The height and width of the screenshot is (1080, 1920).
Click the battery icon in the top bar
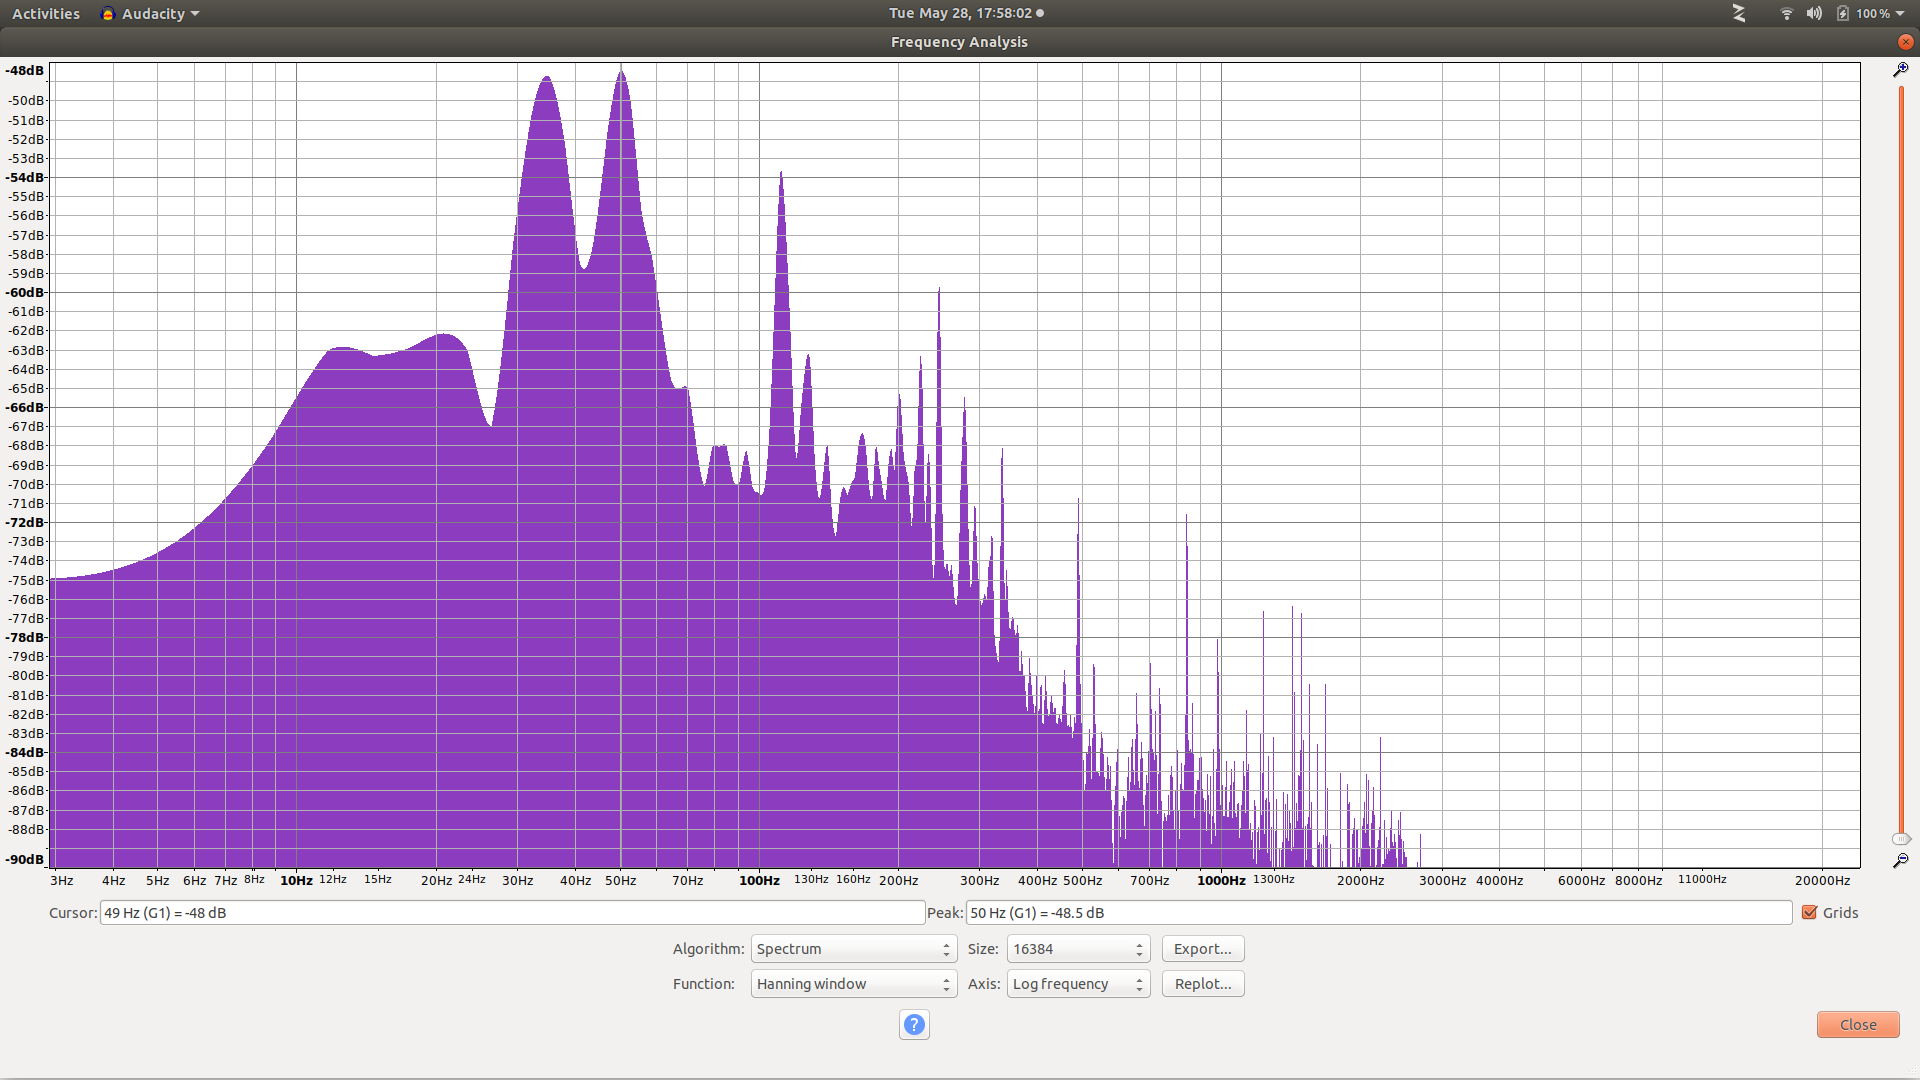(1842, 13)
